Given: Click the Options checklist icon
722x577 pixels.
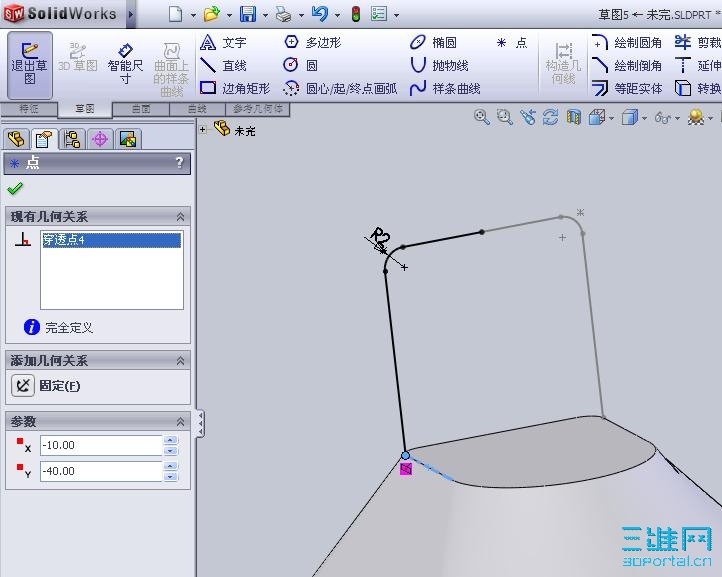Looking at the screenshot, I should [x=379, y=14].
